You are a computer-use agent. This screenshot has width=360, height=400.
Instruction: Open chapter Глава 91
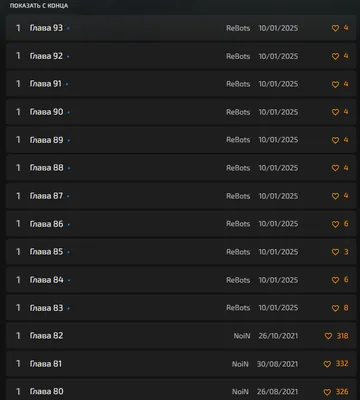coord(46,84)
